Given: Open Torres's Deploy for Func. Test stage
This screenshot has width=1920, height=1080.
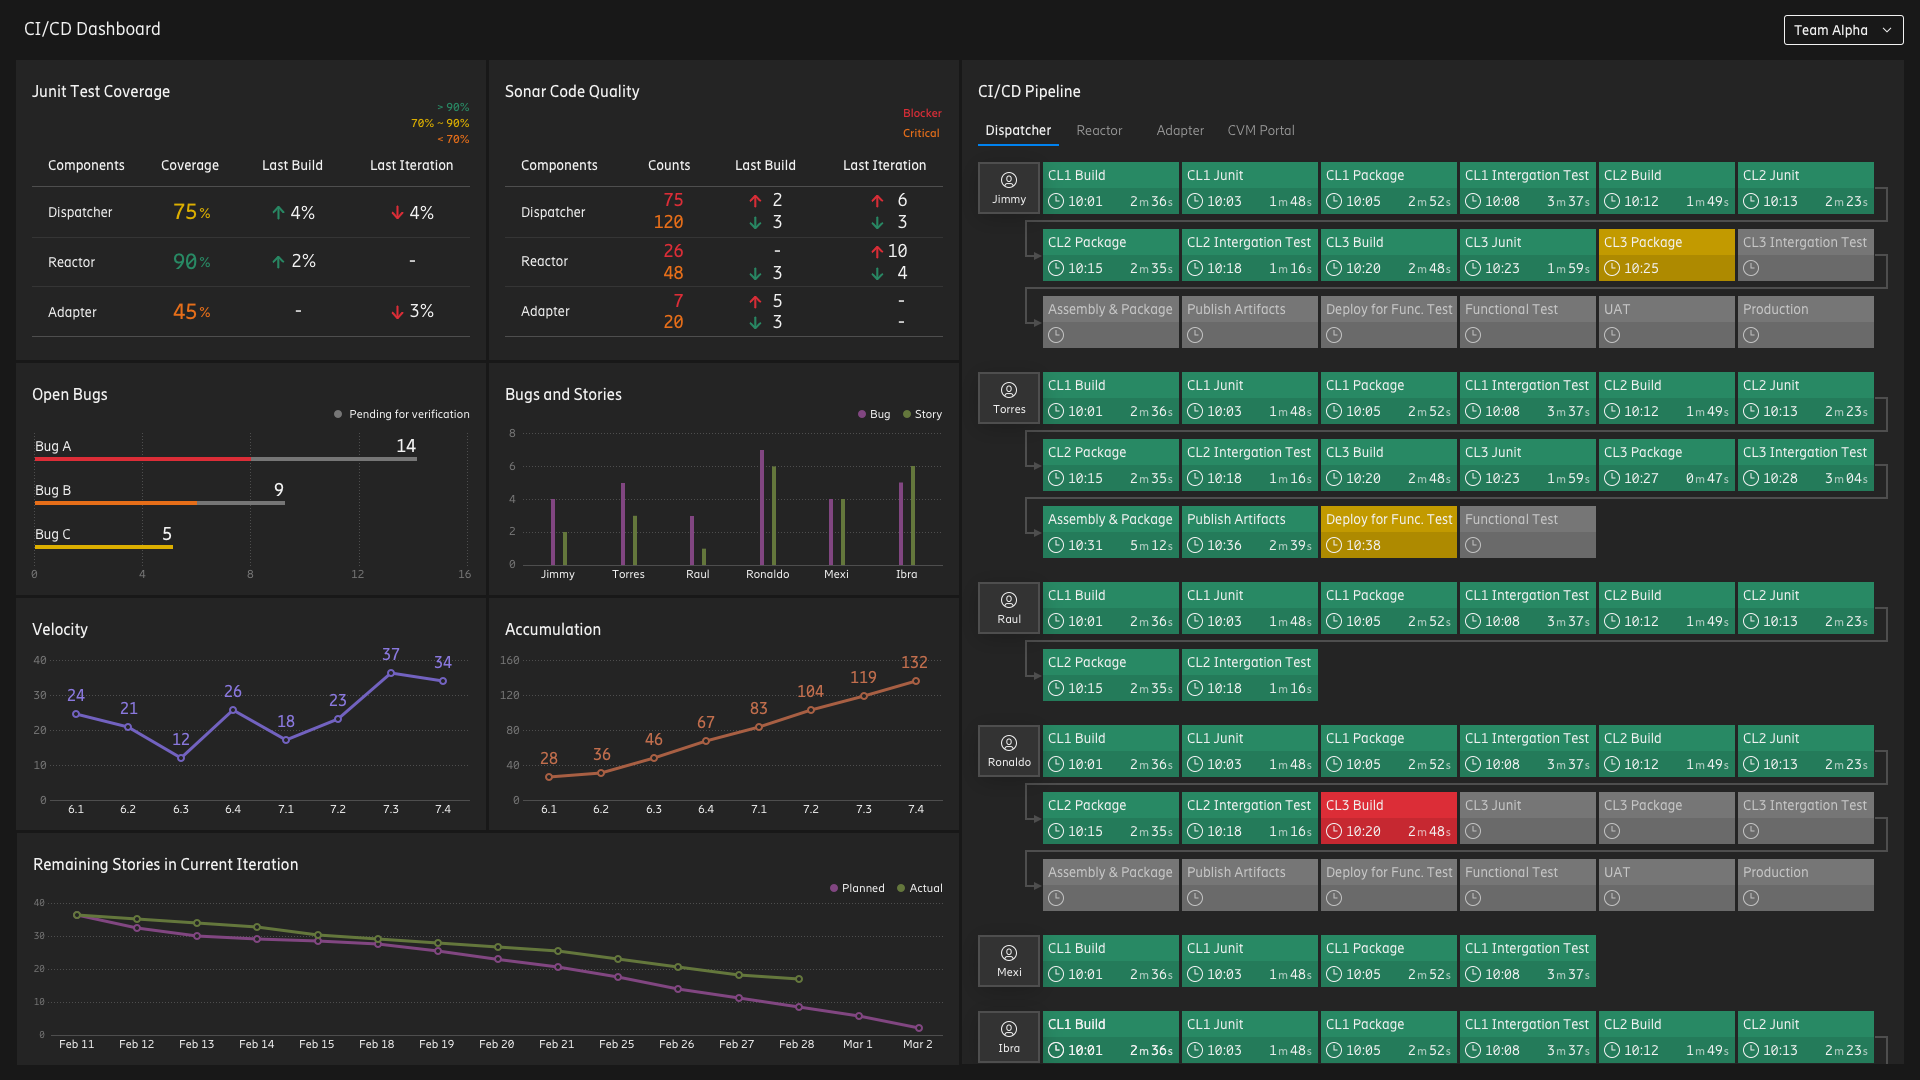Looking at the screenshot, I should click(x=1388, y=532).
